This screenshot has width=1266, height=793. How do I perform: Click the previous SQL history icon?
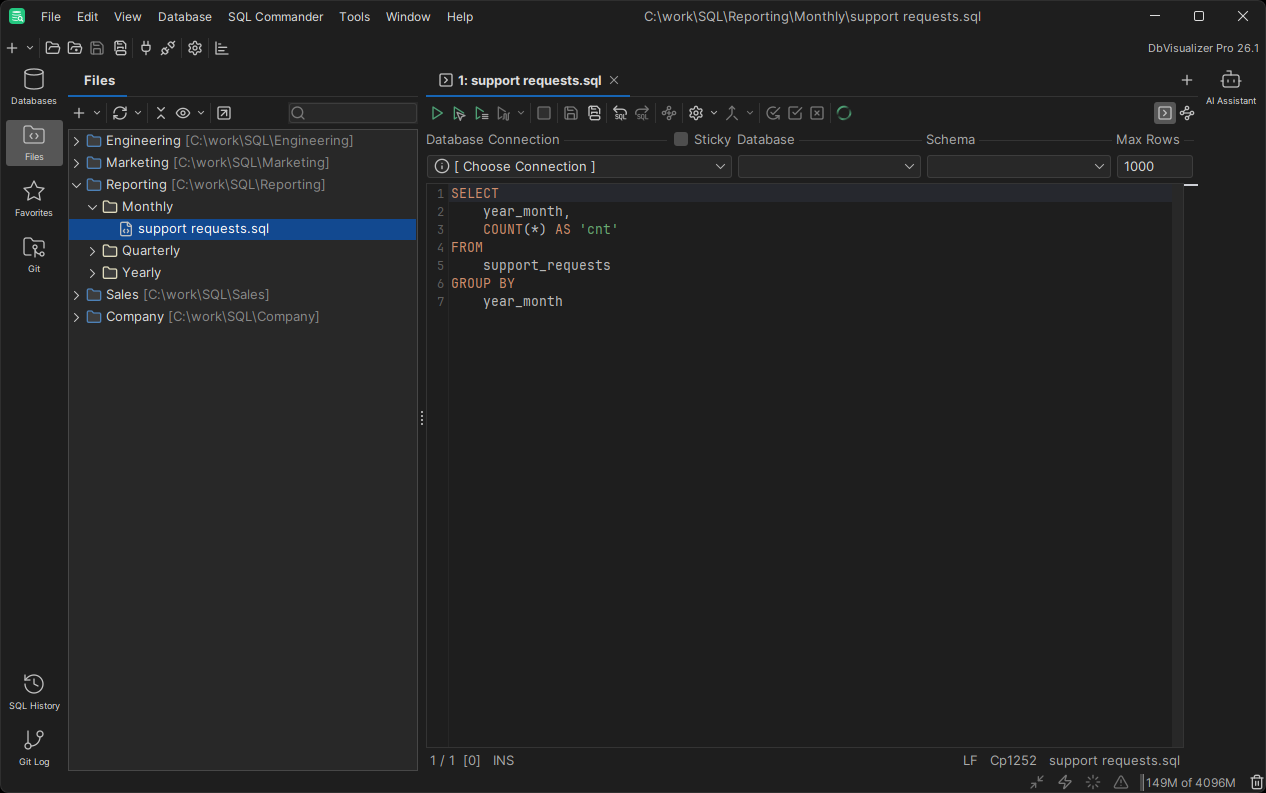pos(620,113)
